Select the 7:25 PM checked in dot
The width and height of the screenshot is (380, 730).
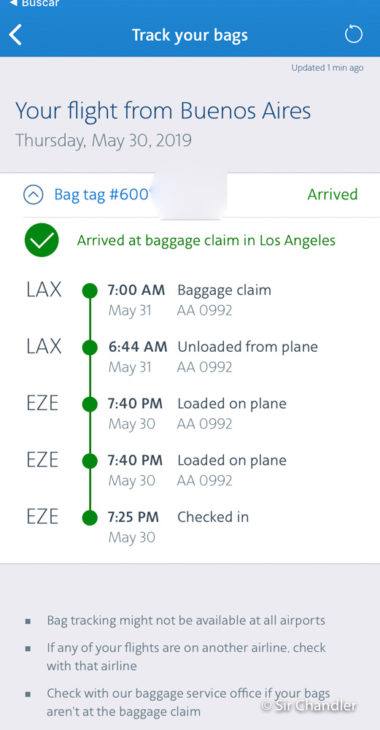(x=89, y=518)
